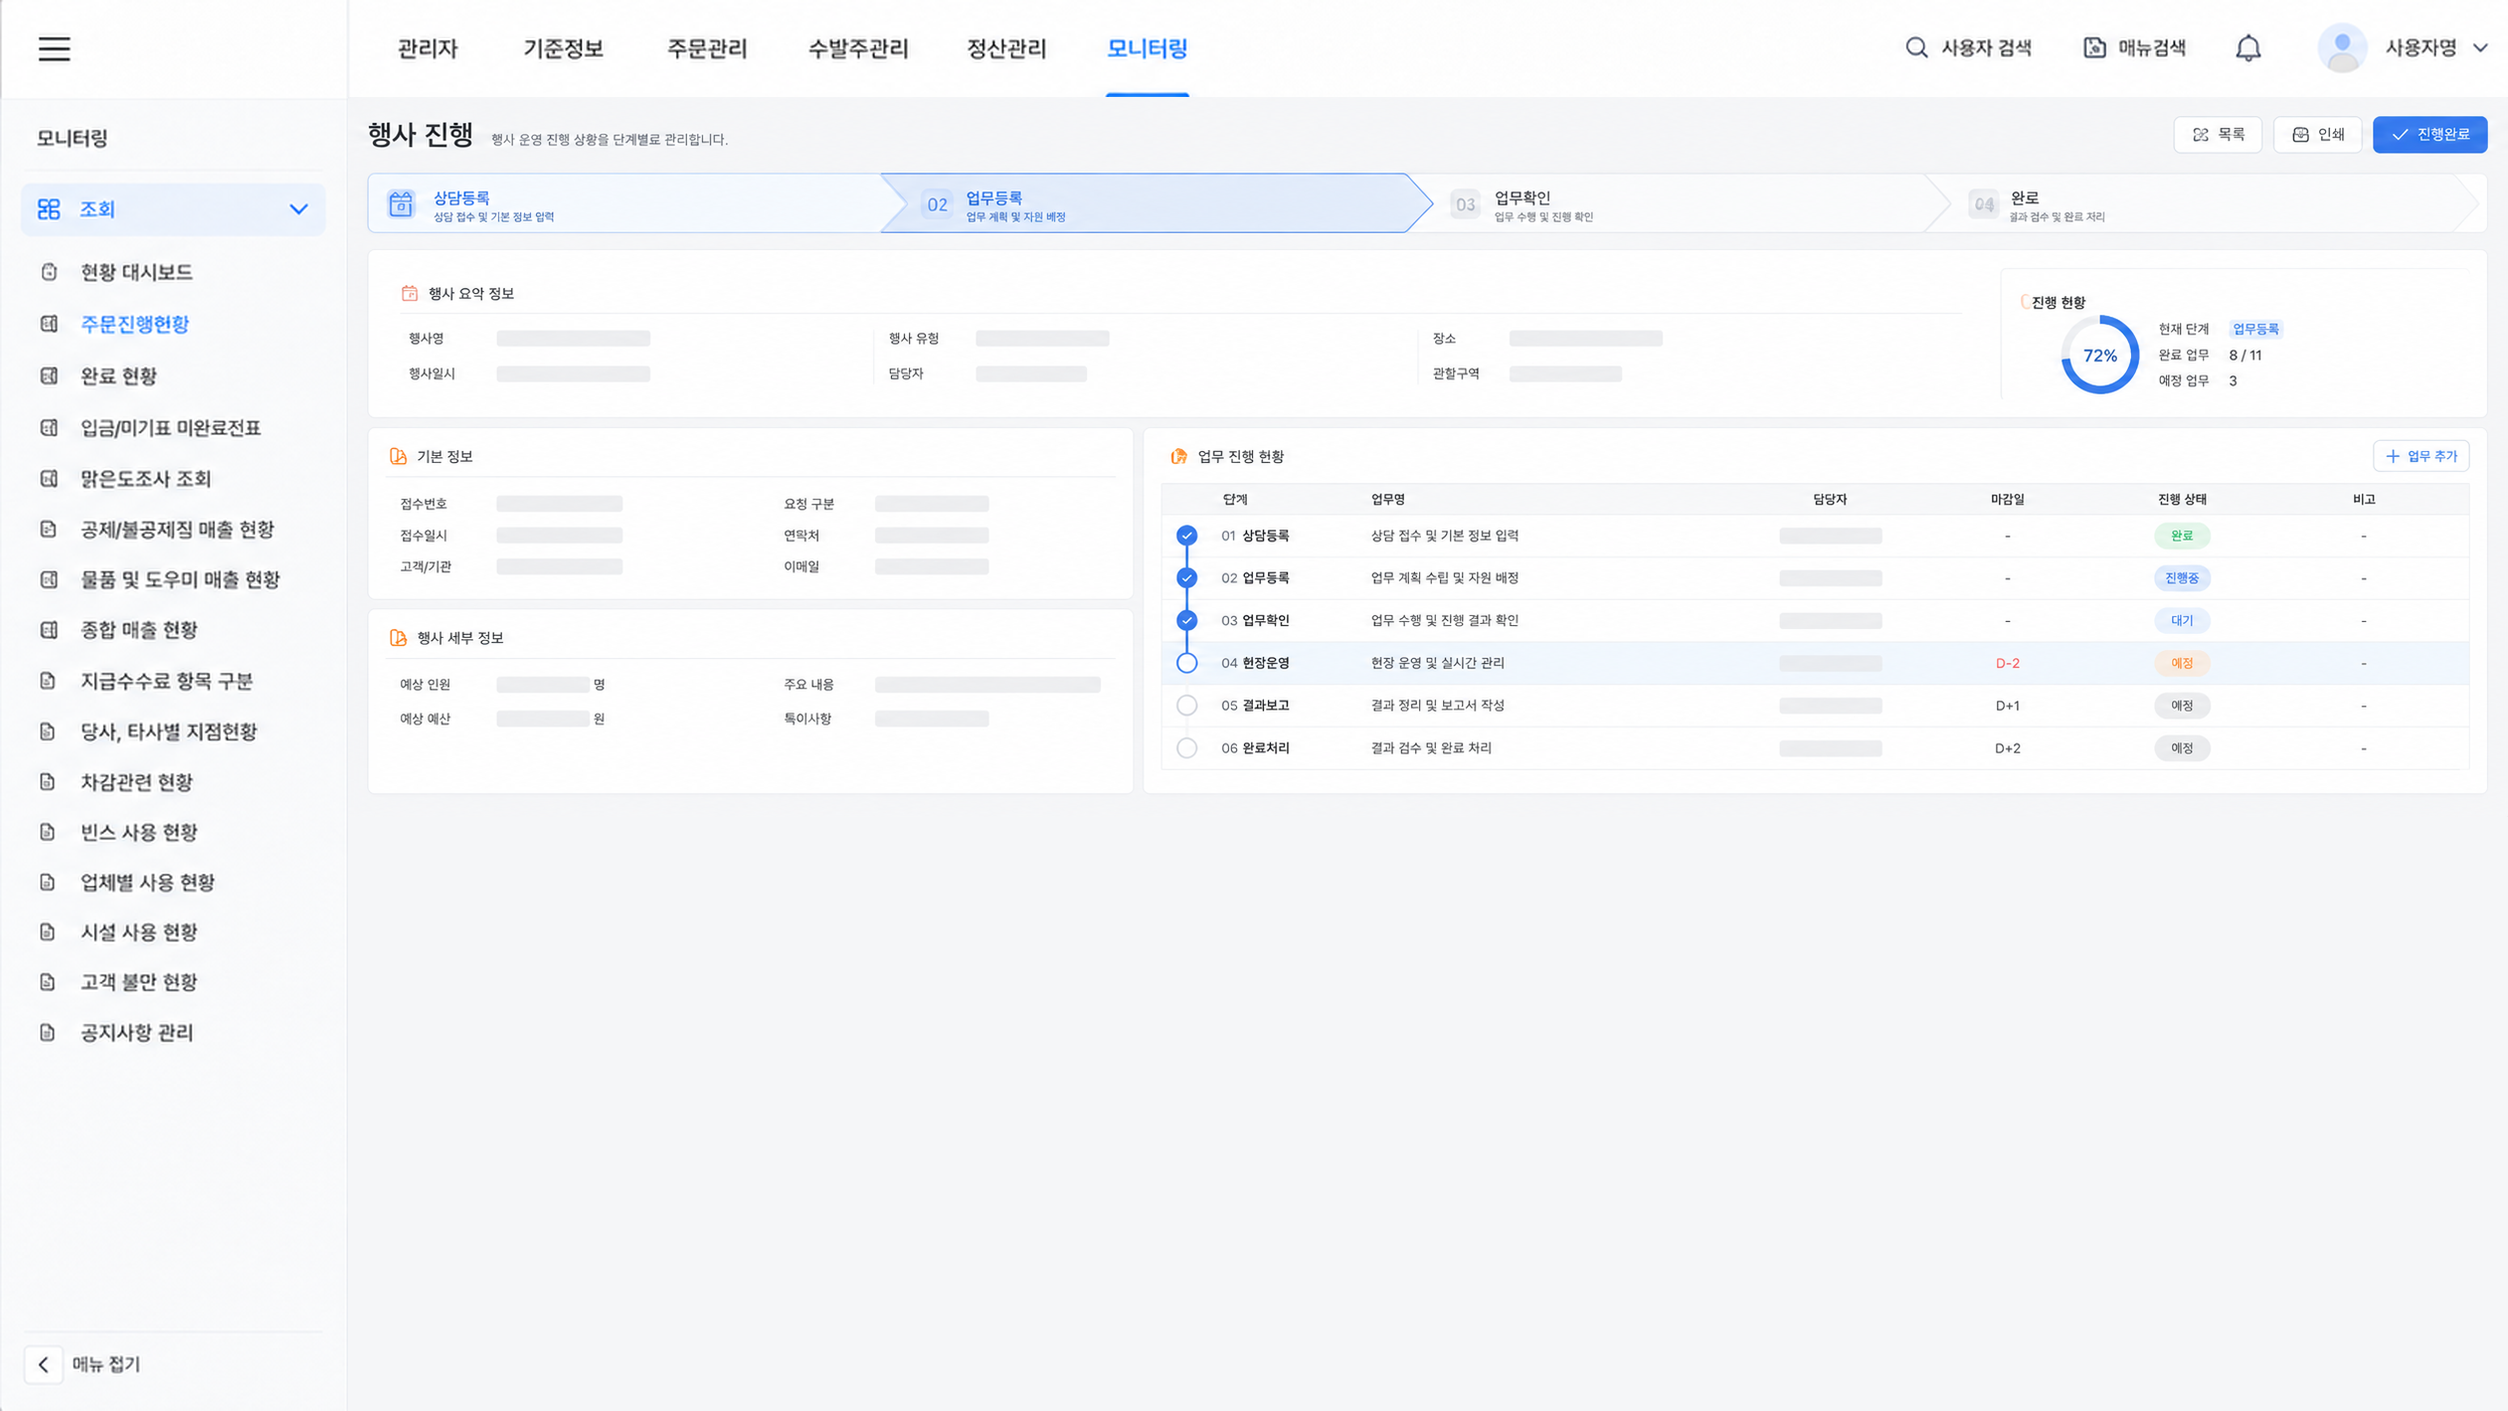Click the 상담등록 step calendar icon
The height and width of the screenshot is (1411, 2508).
(x=401, y=204)
